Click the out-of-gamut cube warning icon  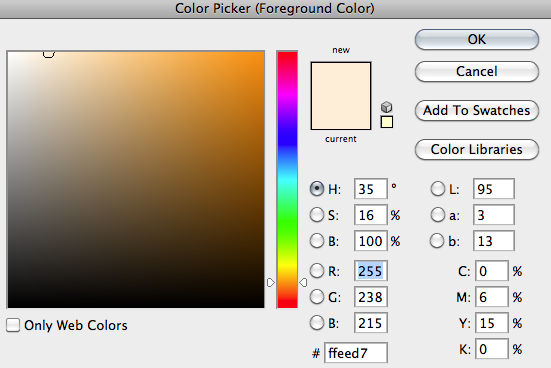click(x=387, y=107)
